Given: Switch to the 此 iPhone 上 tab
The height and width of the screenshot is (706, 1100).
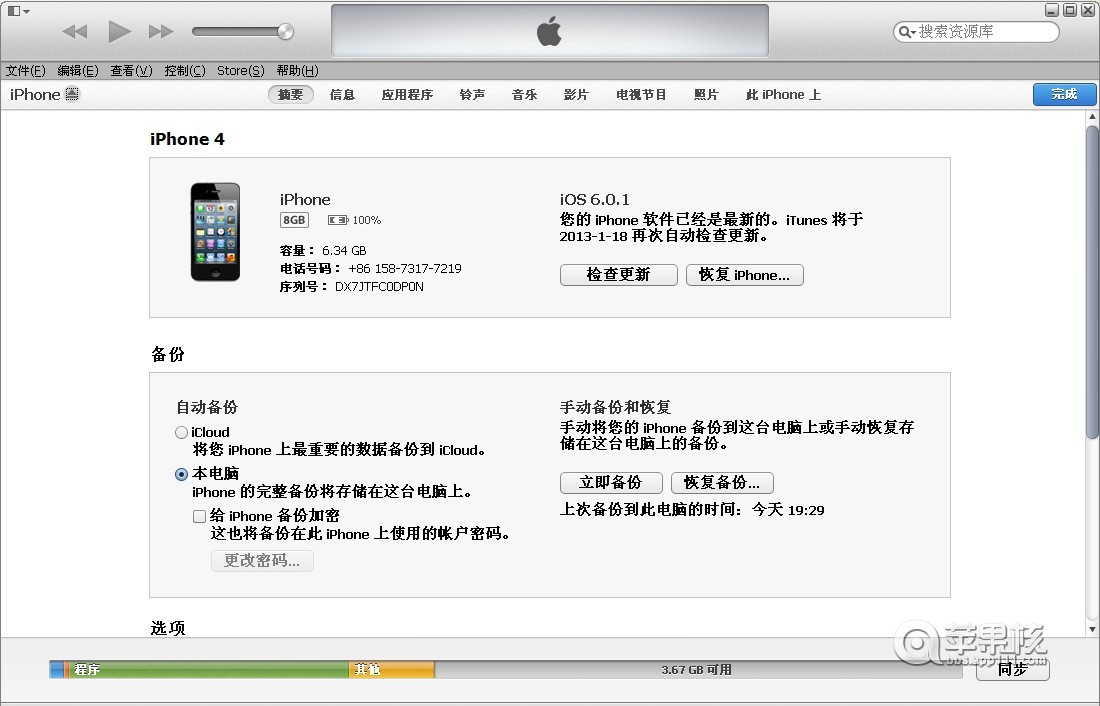Looking at the screenshot, I should click(783, 95).
